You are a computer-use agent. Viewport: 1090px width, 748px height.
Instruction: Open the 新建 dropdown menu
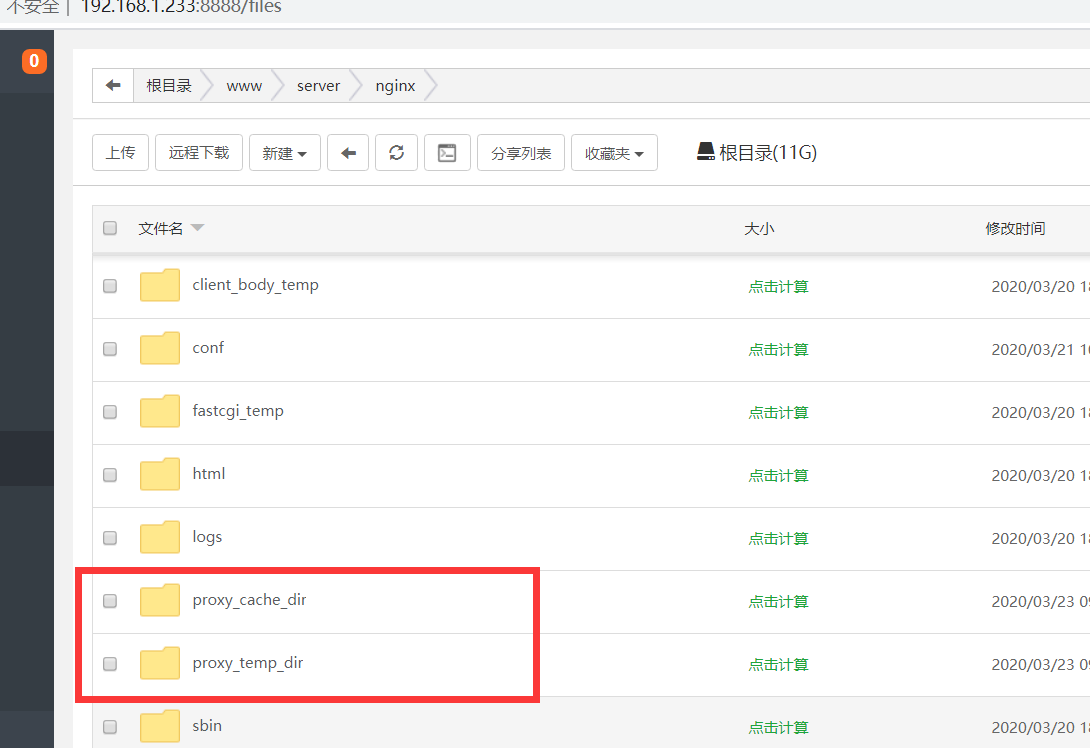pos(284,153)
